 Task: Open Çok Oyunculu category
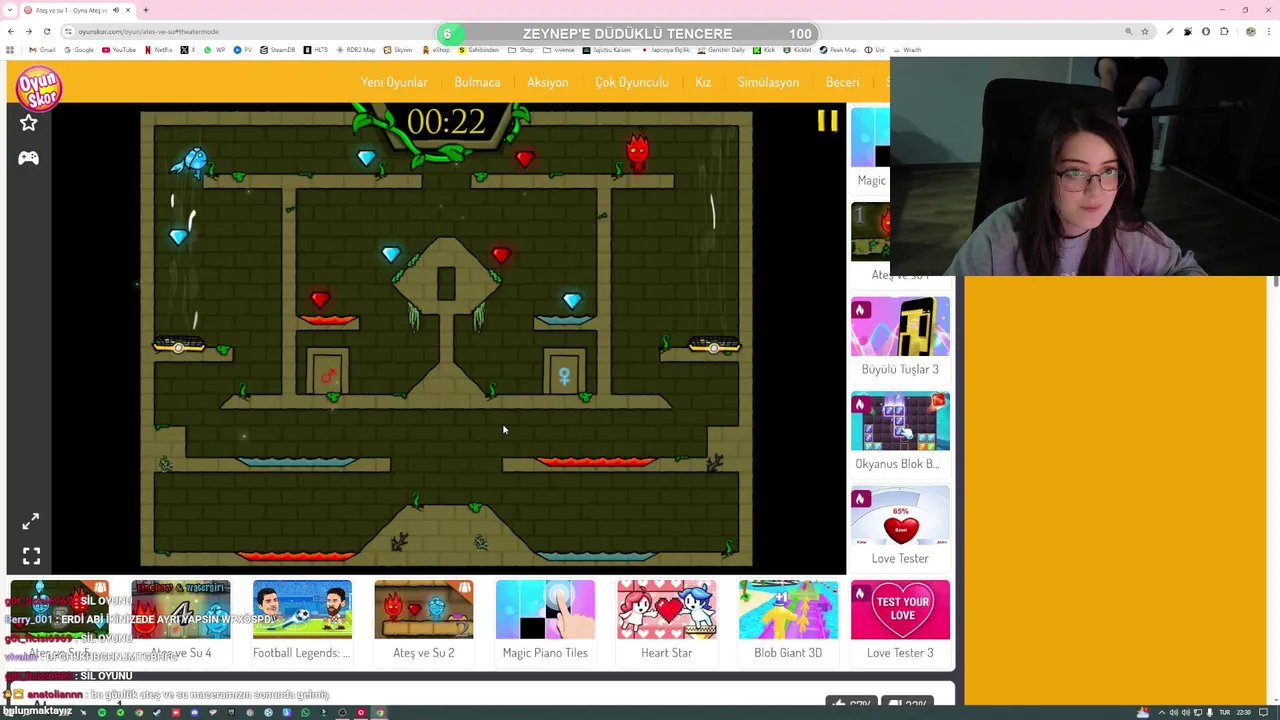click(632, 82)
